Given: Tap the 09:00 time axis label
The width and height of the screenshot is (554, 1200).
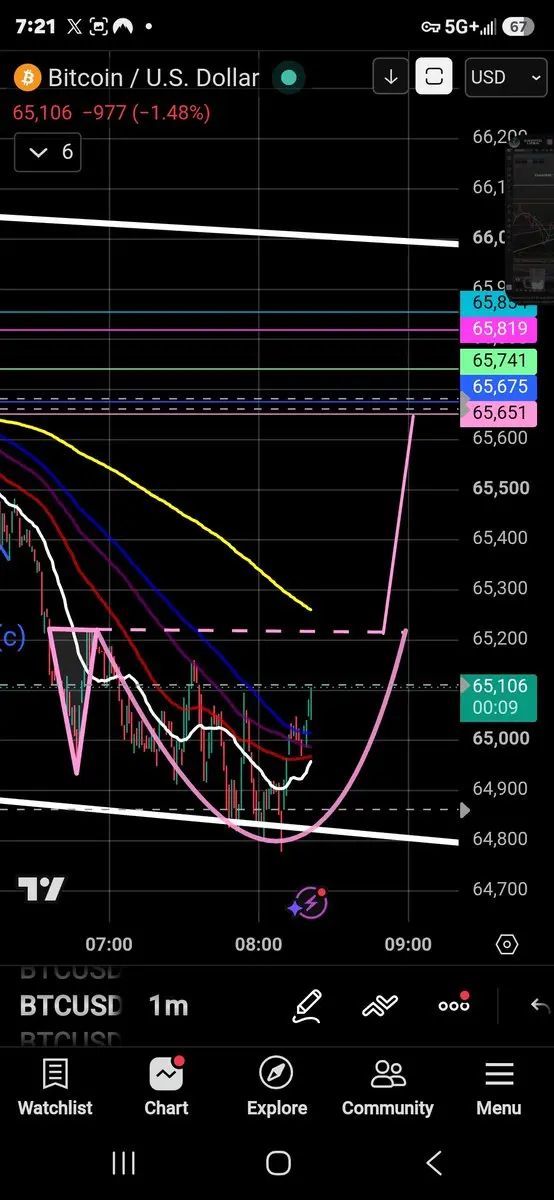Looking at the screenshot, I should click(x=408, y=944).
